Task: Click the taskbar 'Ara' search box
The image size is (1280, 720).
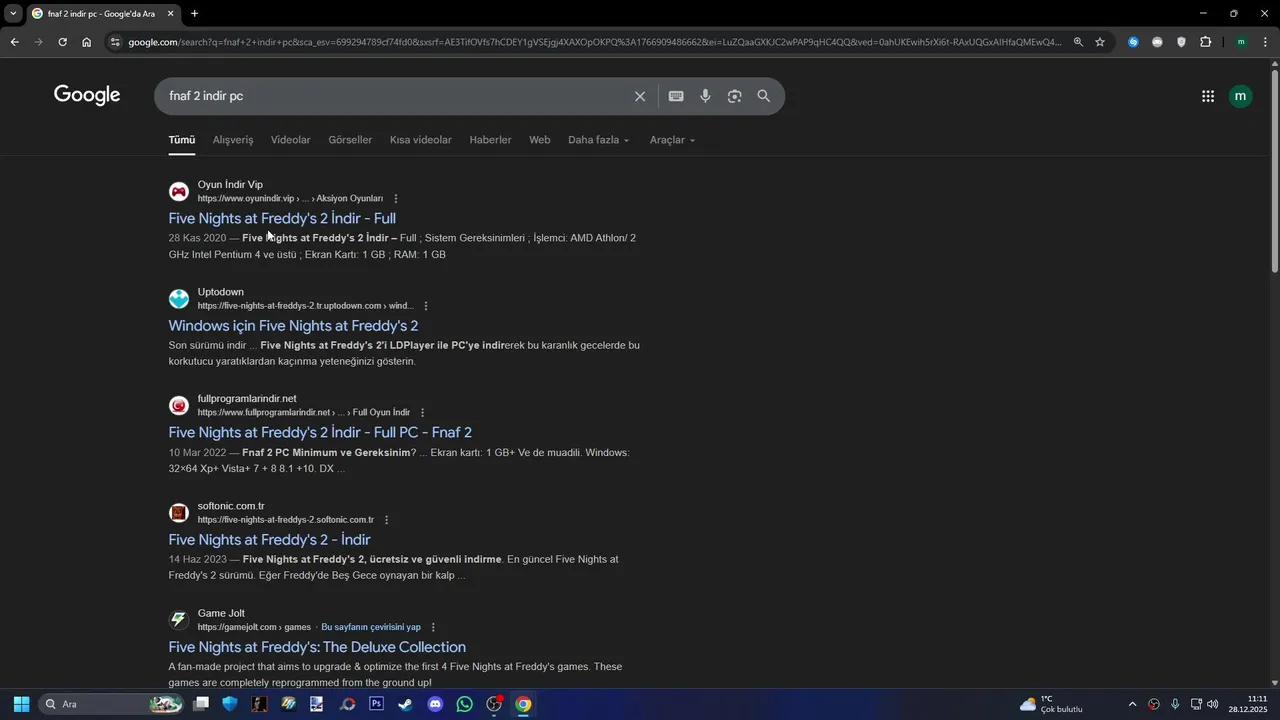Action: point(112,704)
